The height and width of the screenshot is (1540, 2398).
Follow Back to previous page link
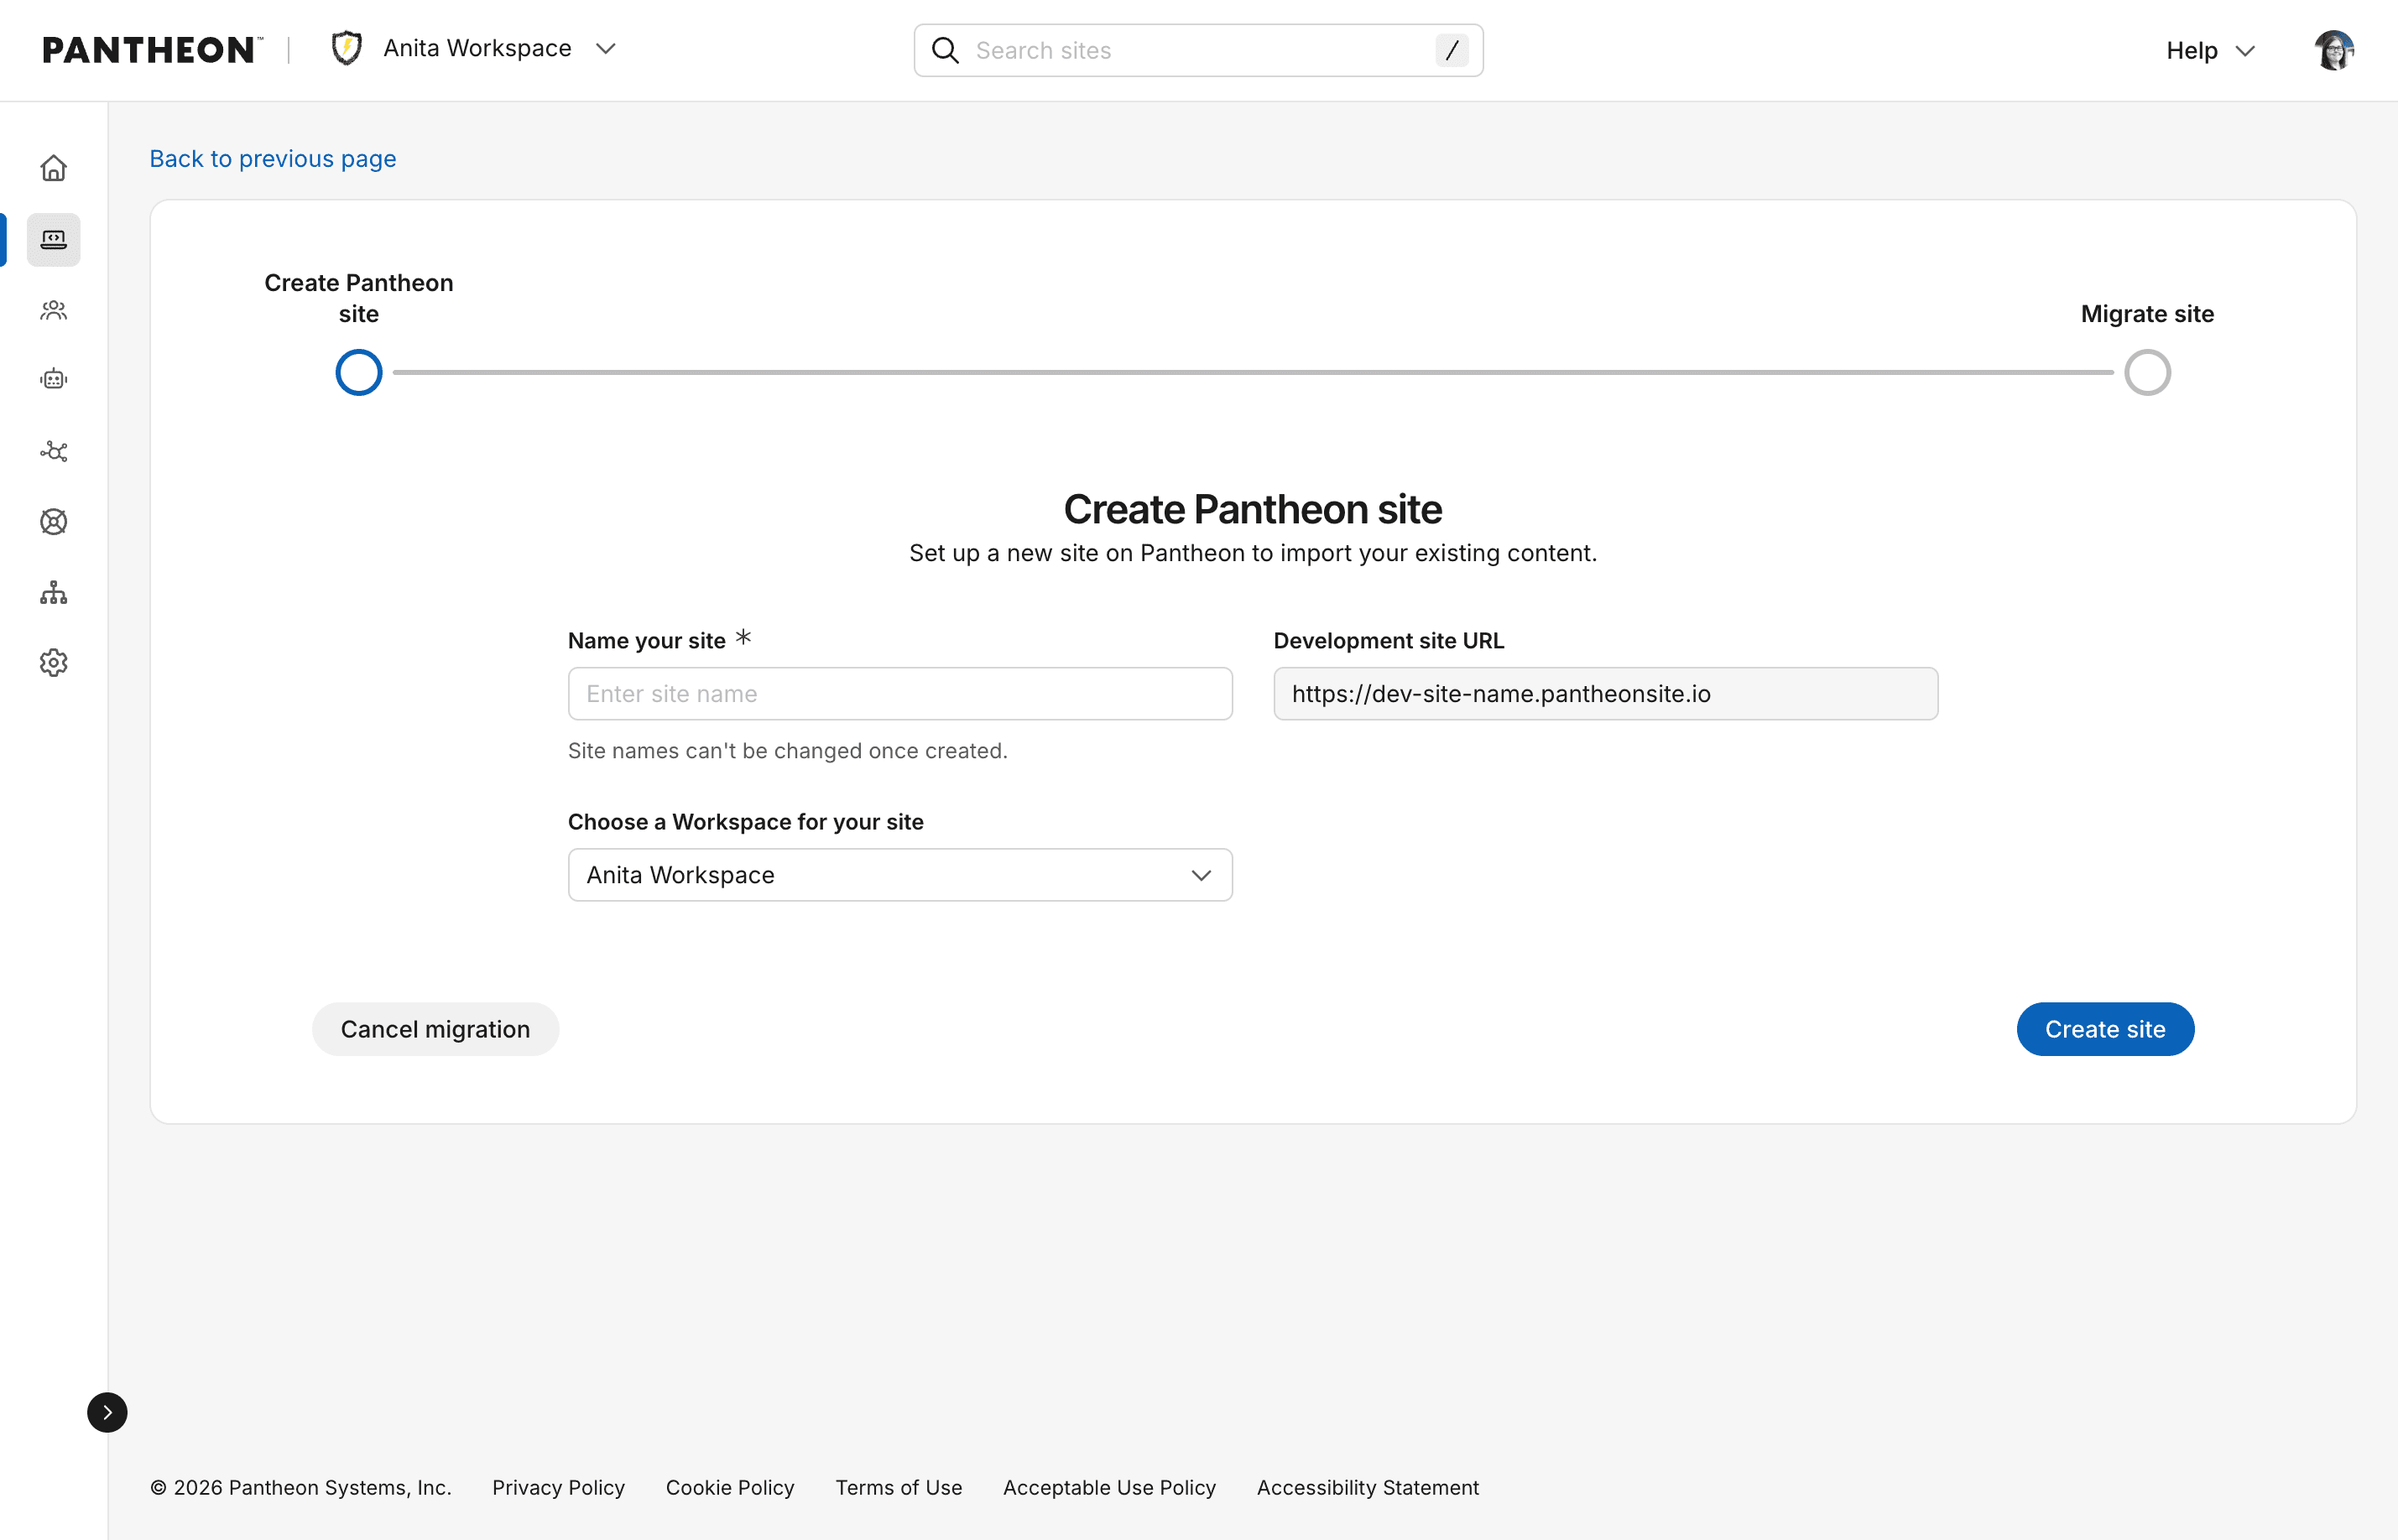[273, 159]
